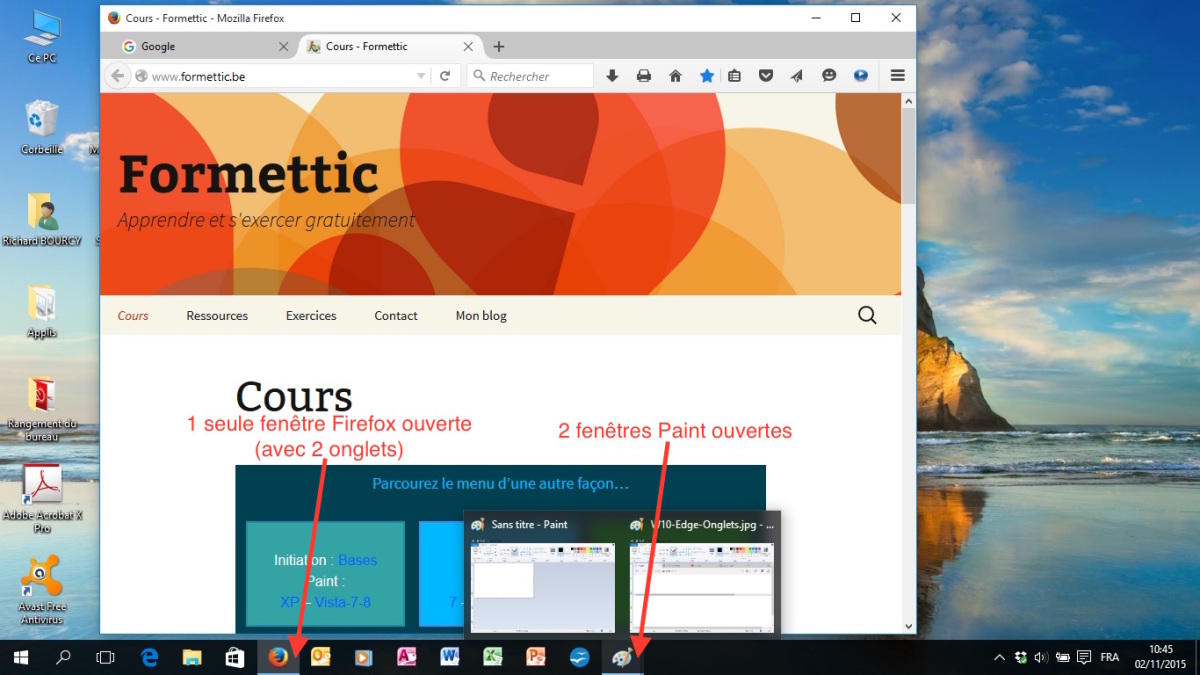
Task: Open the Ressources menu item
Action: pyautogui.click(x=217, y=316)
